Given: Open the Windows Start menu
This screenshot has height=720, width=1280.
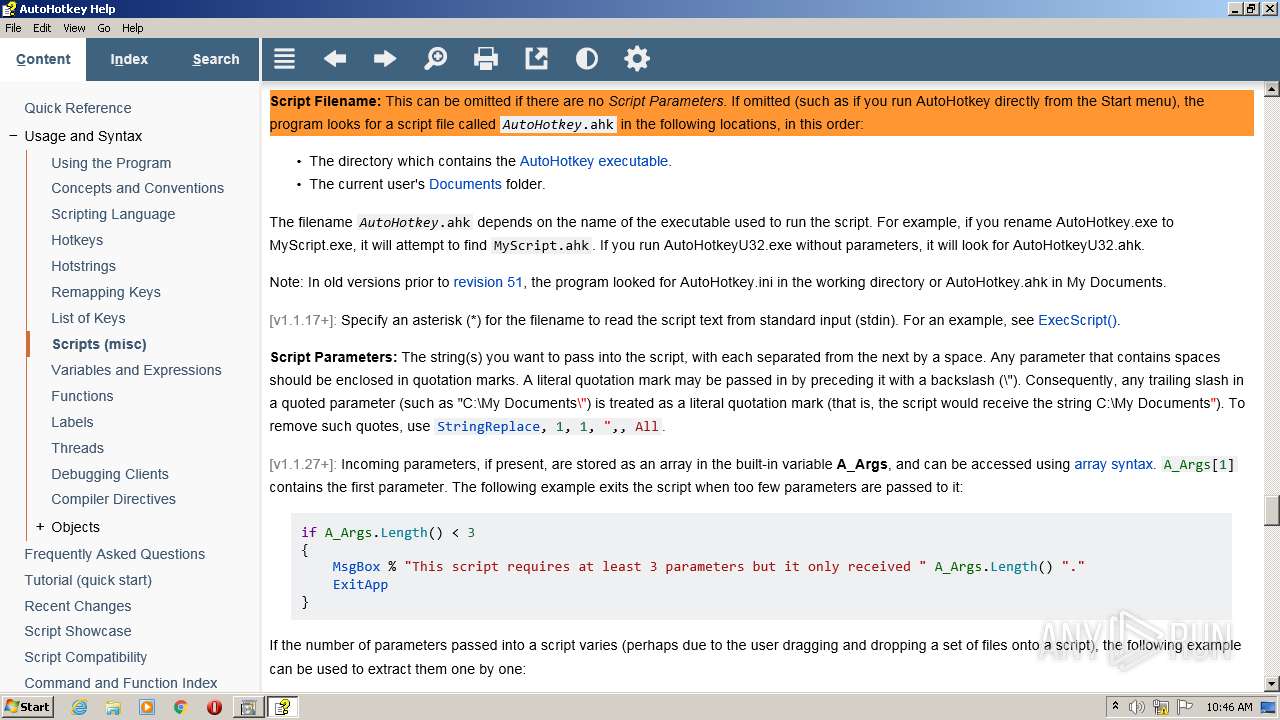Looking at the screenshot, I should pos(27,707).
